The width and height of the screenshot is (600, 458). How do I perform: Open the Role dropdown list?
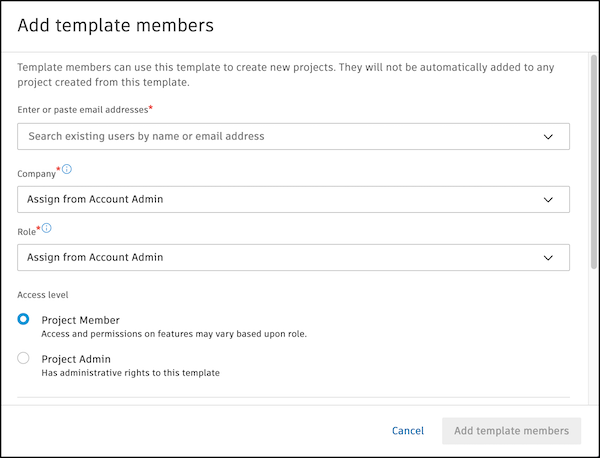pos(293,258)
